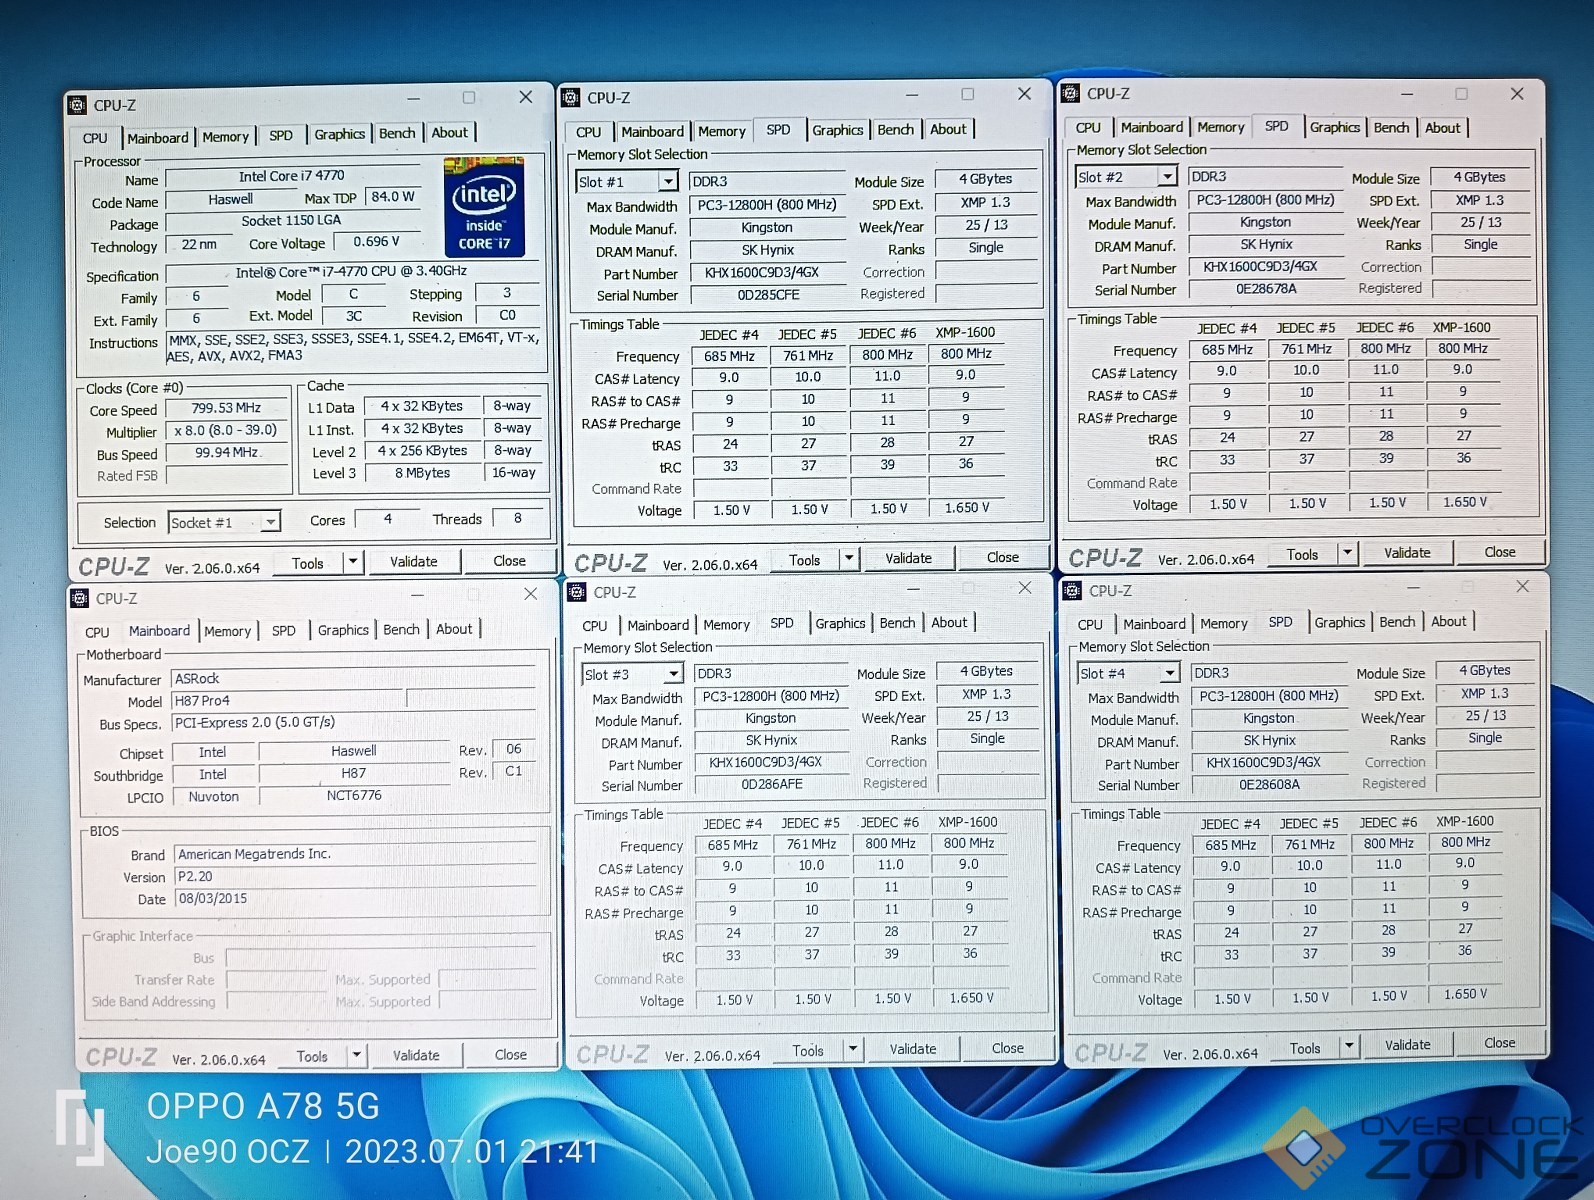The height and width of the screenshot is (1200, 1594).
Task: Open Graphics tab in the ASRock Mainboard window
Action: pyautogui.click(x=343, y=630)
